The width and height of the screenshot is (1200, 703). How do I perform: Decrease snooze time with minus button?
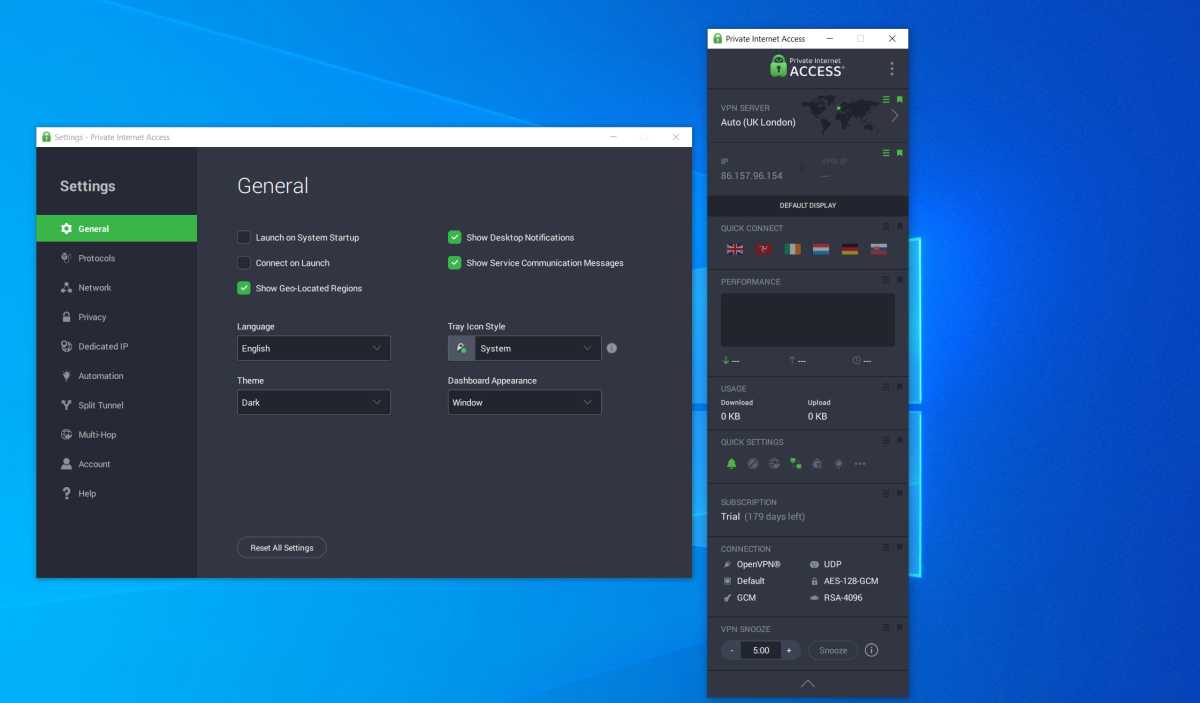point(732,650)
